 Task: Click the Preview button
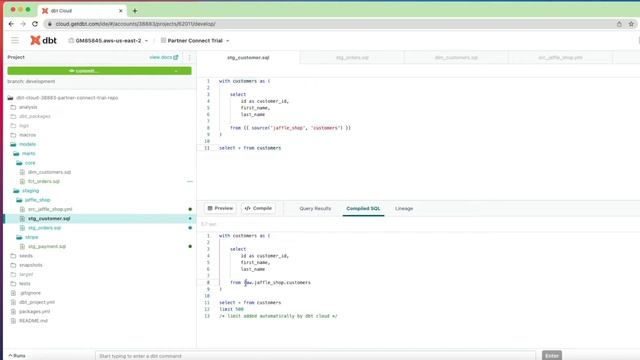pyautogui.click(x=220, y=208)
